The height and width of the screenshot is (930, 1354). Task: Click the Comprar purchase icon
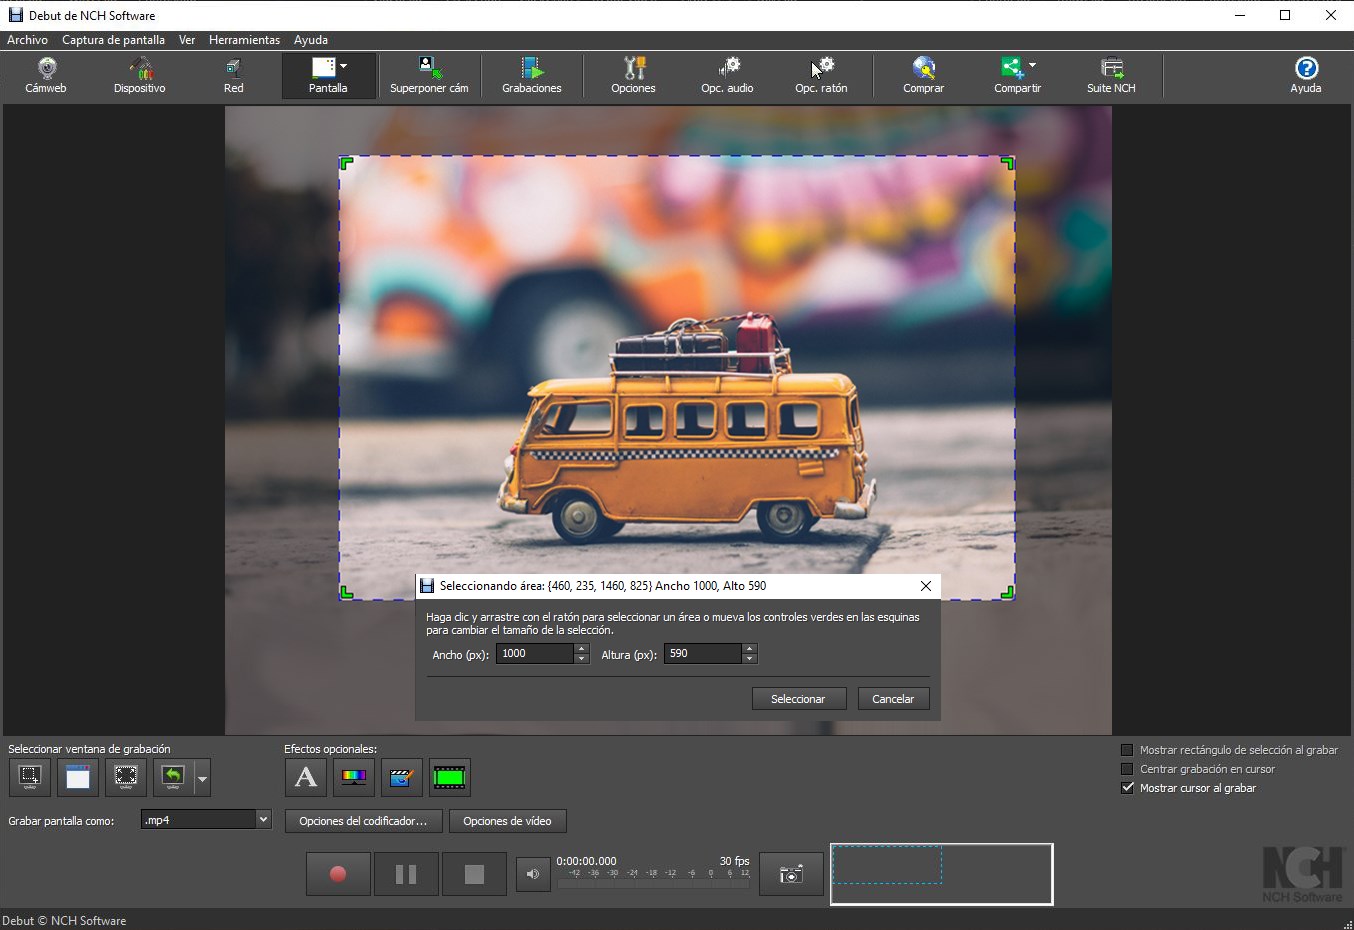(923, 76)
